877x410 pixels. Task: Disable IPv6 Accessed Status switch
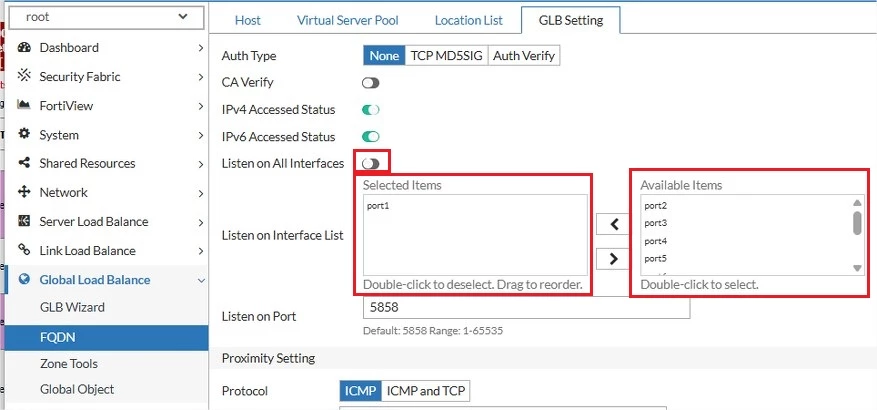coord(370,136)
